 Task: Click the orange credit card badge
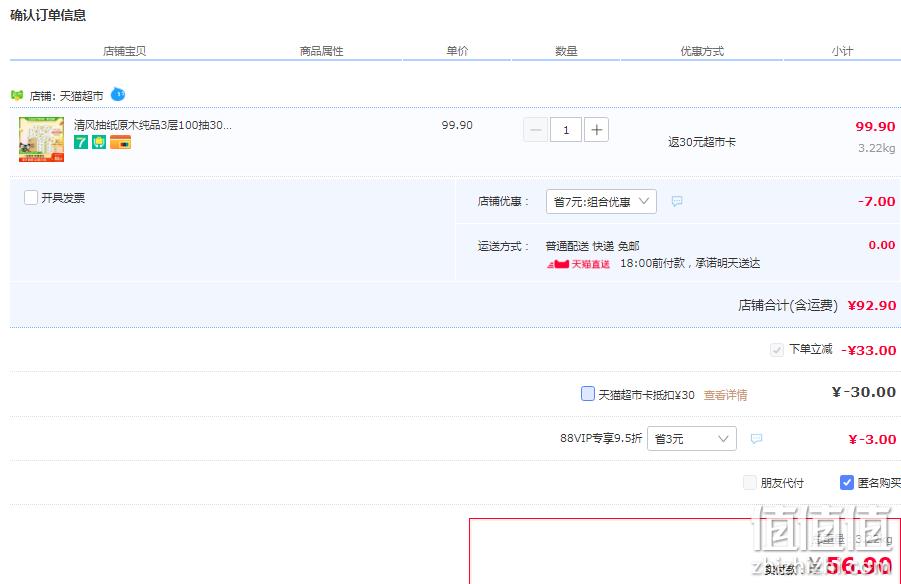(121, 142)
